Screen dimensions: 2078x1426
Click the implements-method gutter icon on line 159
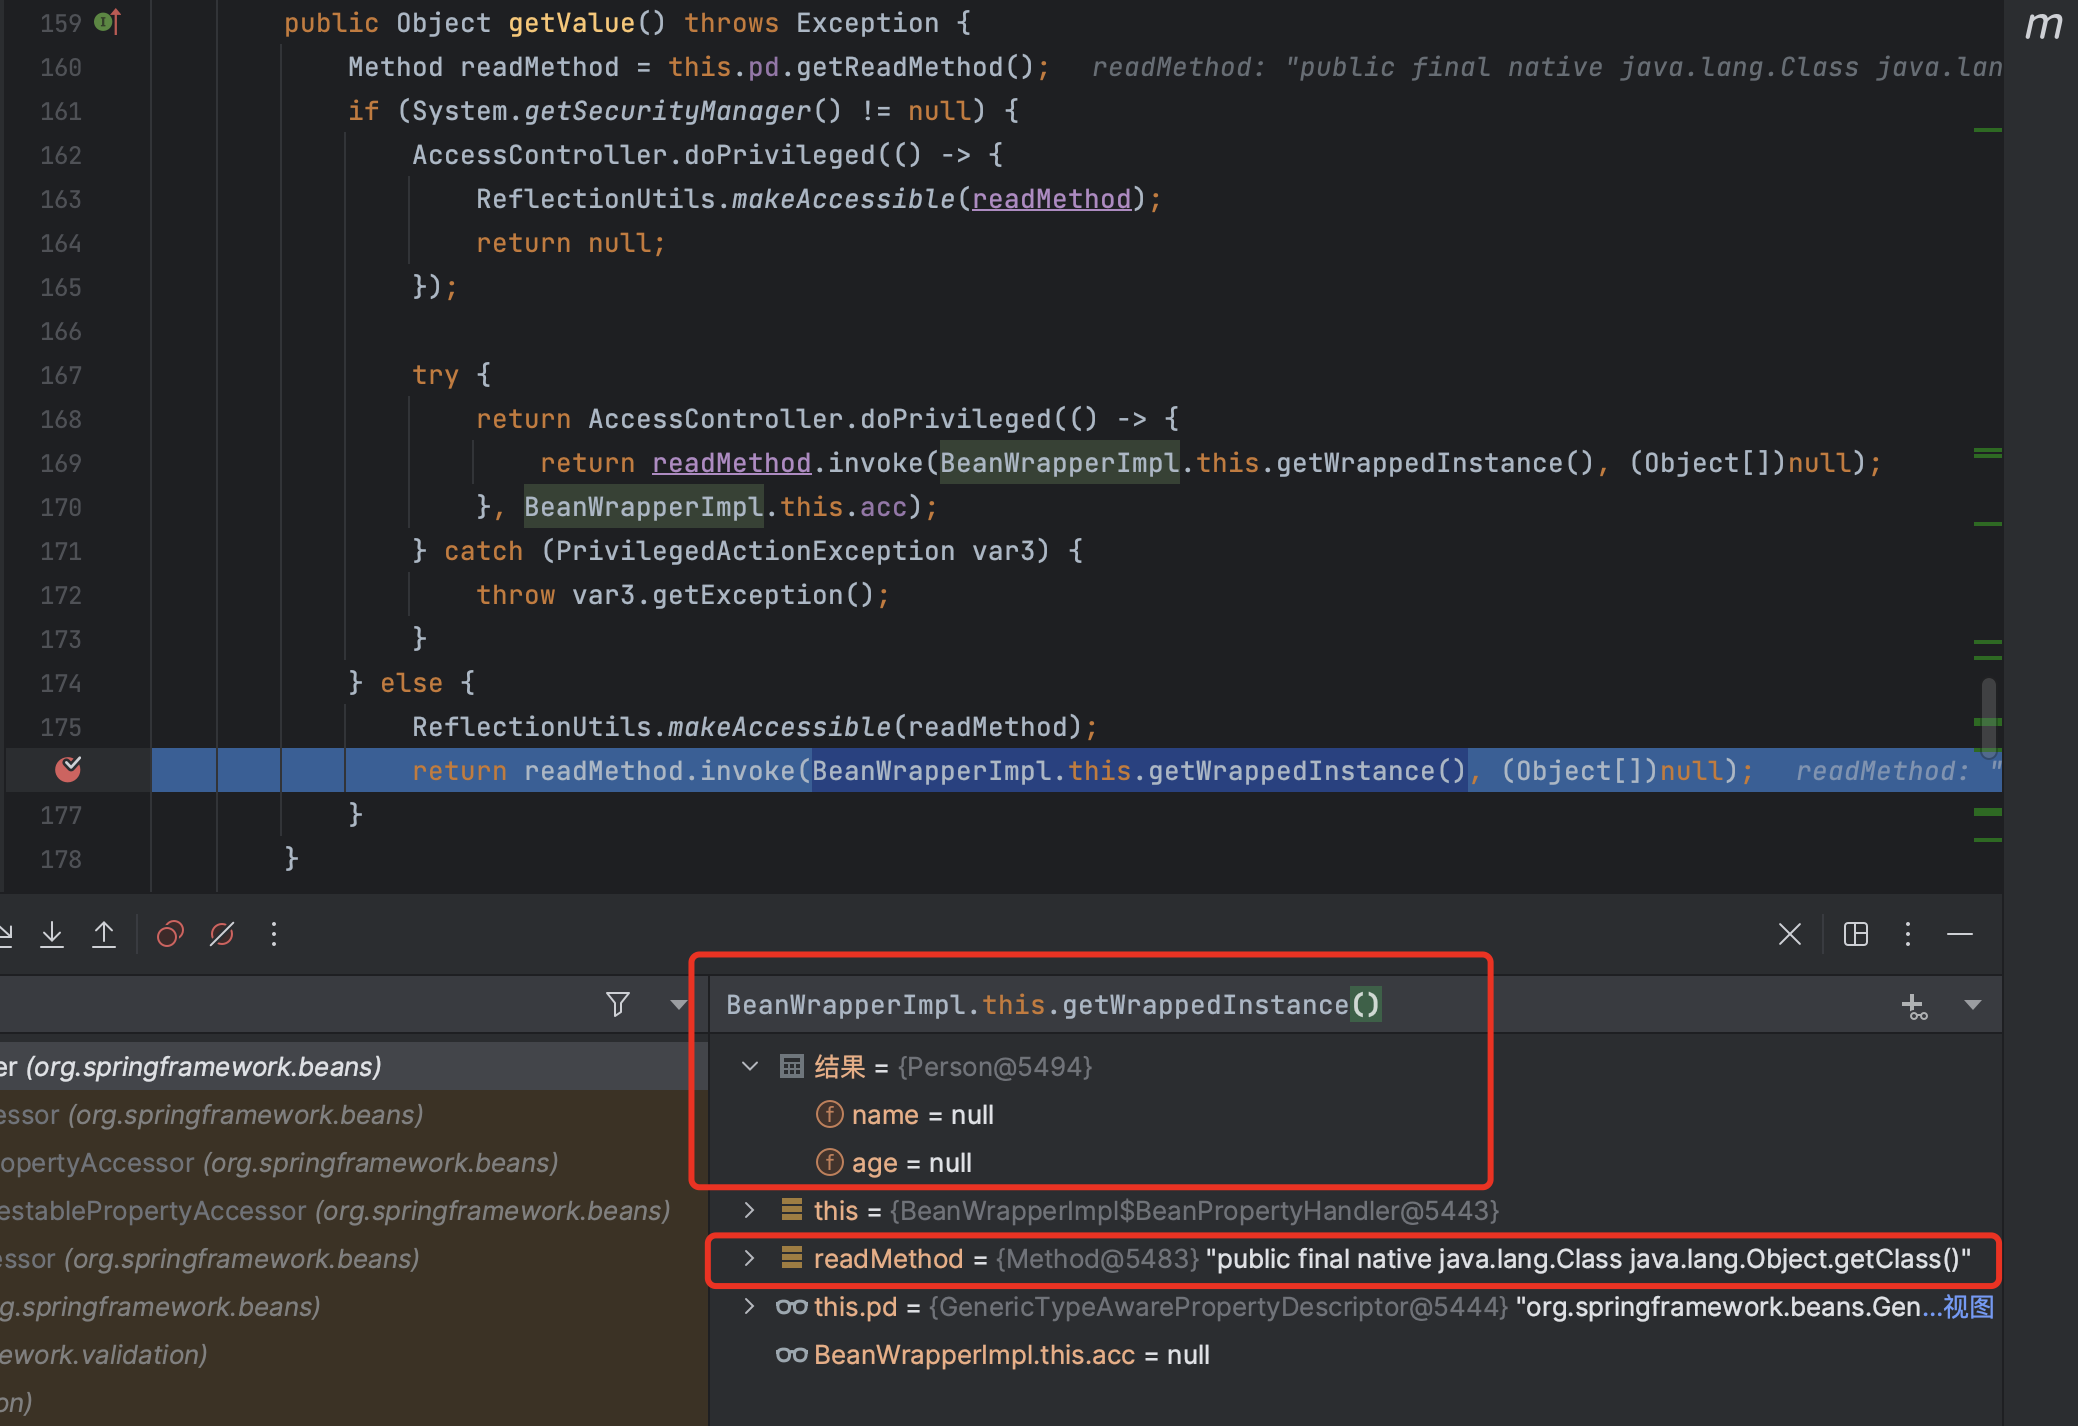point(107,21)
